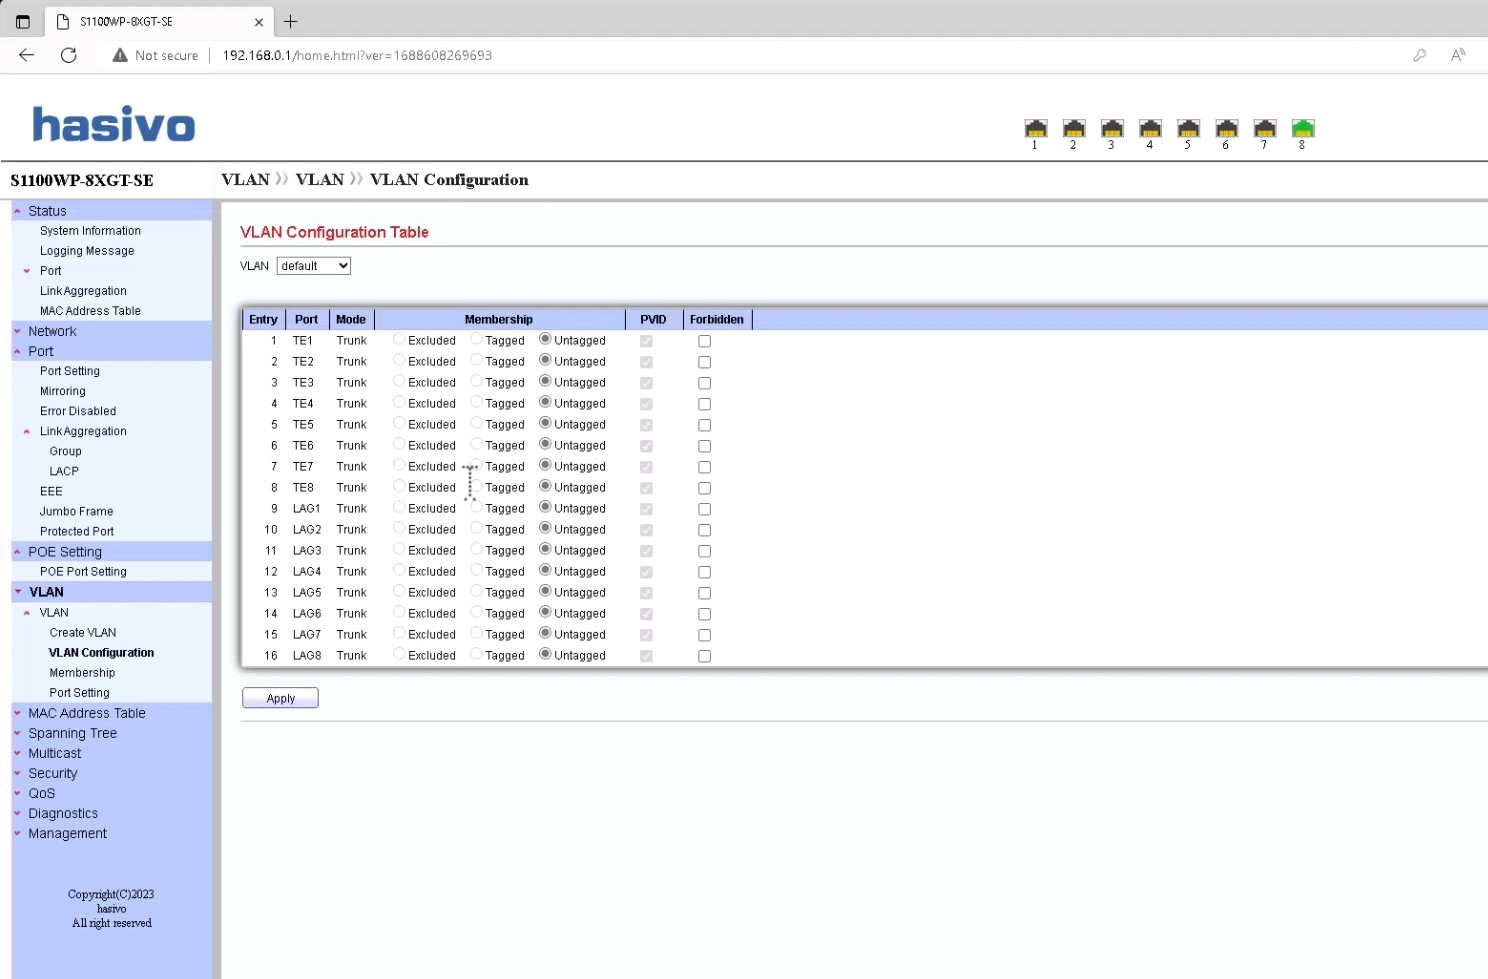
Task: Expand the Spanning Tree section
Action: coord(72,733)
